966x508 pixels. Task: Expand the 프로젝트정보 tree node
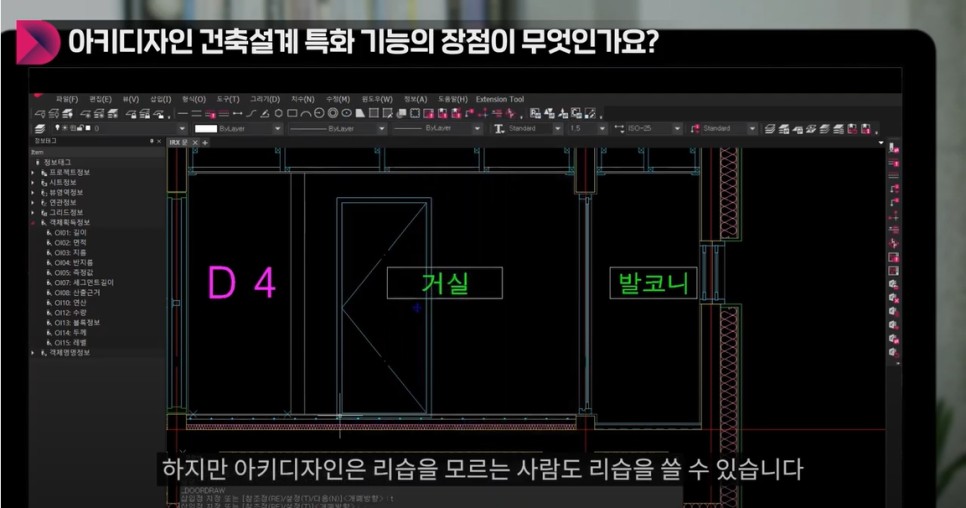(x=33, y=173)
